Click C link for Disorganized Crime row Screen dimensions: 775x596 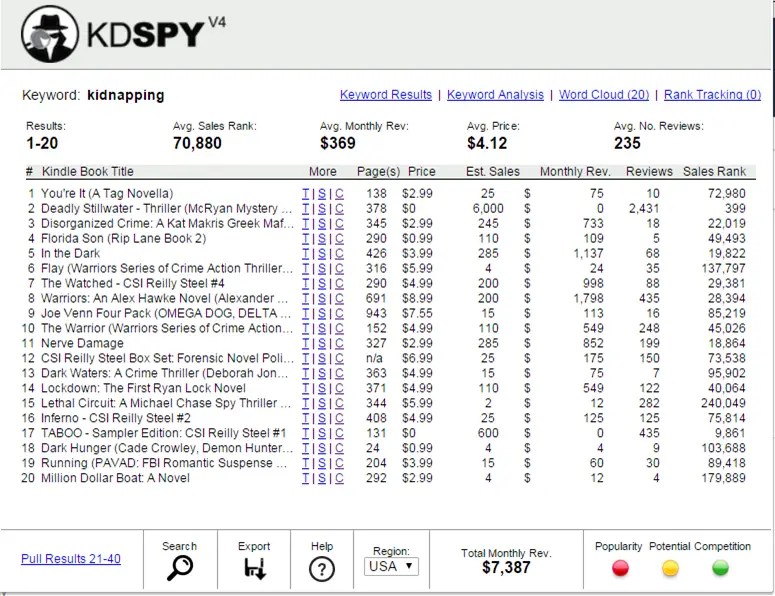tap(339, 223)
